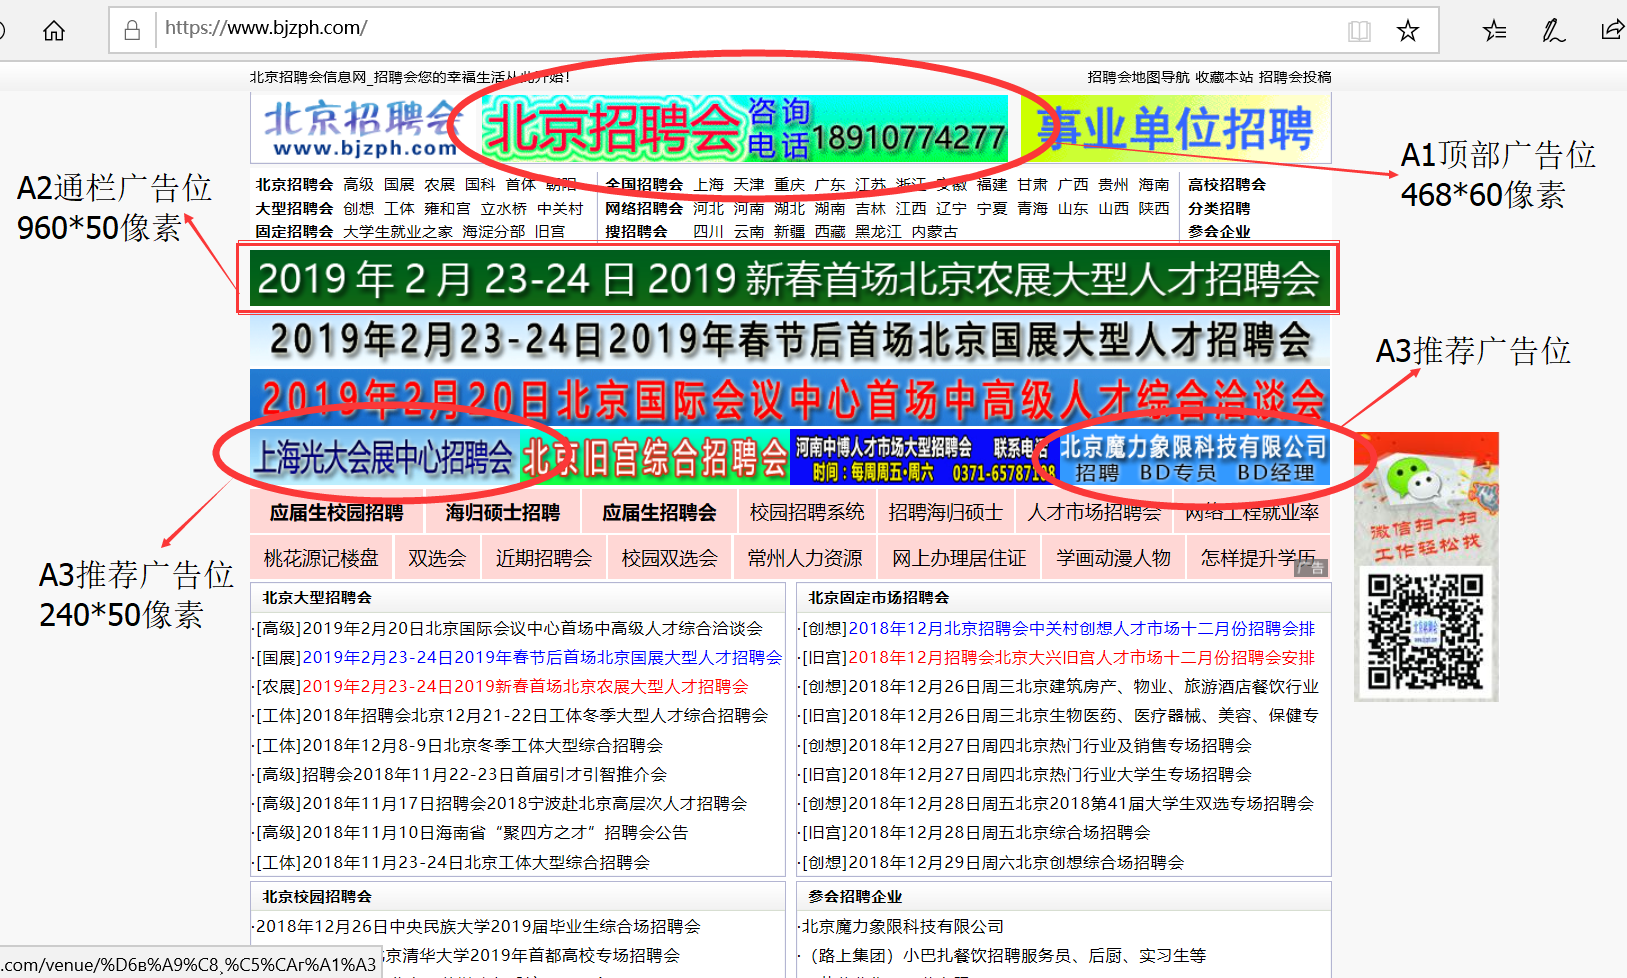The width and height of the screenshot is (1627, 978).
Task: Open 北京固定市场招聘会 section heading
Action: click(x=879, y=598)
